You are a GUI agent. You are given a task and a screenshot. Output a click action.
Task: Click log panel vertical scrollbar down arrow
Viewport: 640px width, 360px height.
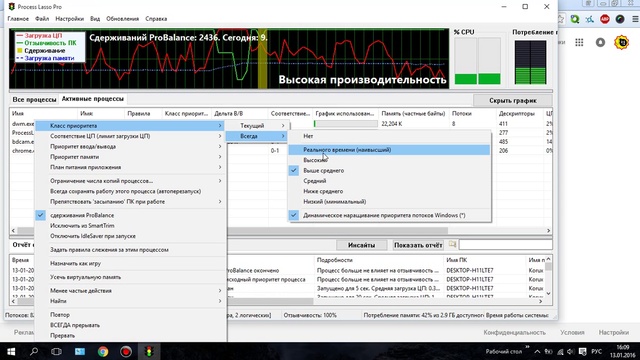click(x=548, y=293)
